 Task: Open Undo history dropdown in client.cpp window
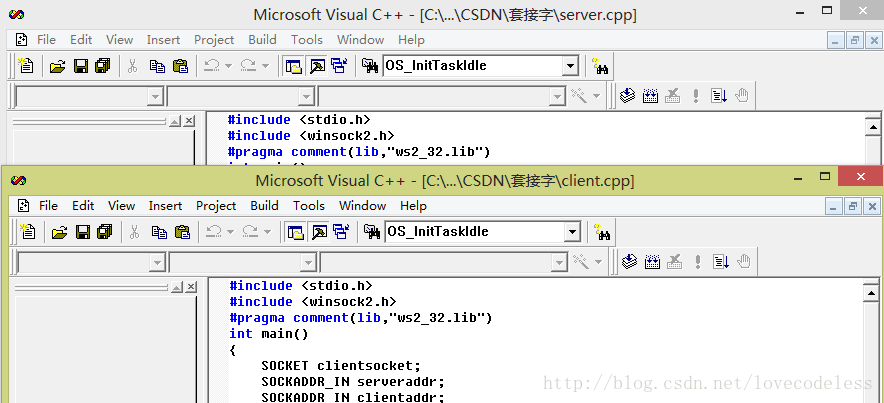coord(231,232)
